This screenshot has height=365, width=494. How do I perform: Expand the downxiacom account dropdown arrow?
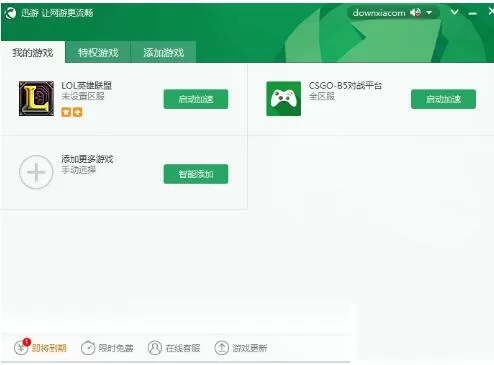429,13
